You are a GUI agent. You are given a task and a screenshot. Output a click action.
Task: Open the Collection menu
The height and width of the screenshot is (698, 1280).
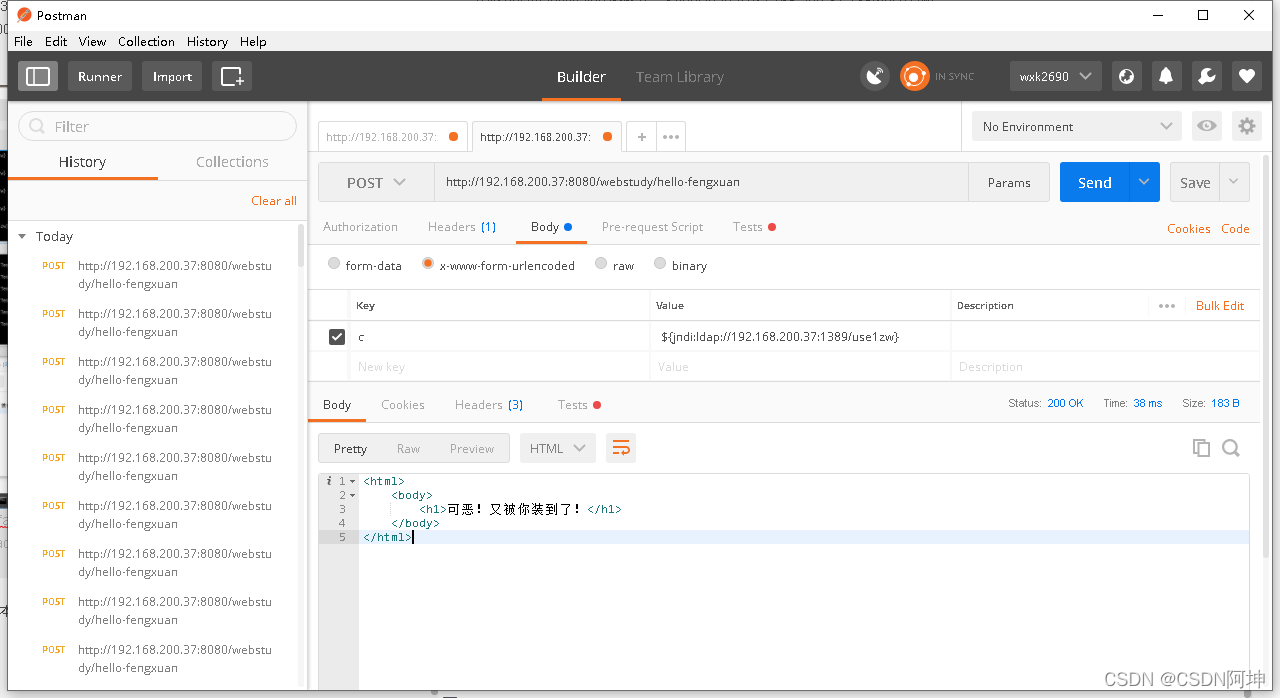tap(146, 41)
